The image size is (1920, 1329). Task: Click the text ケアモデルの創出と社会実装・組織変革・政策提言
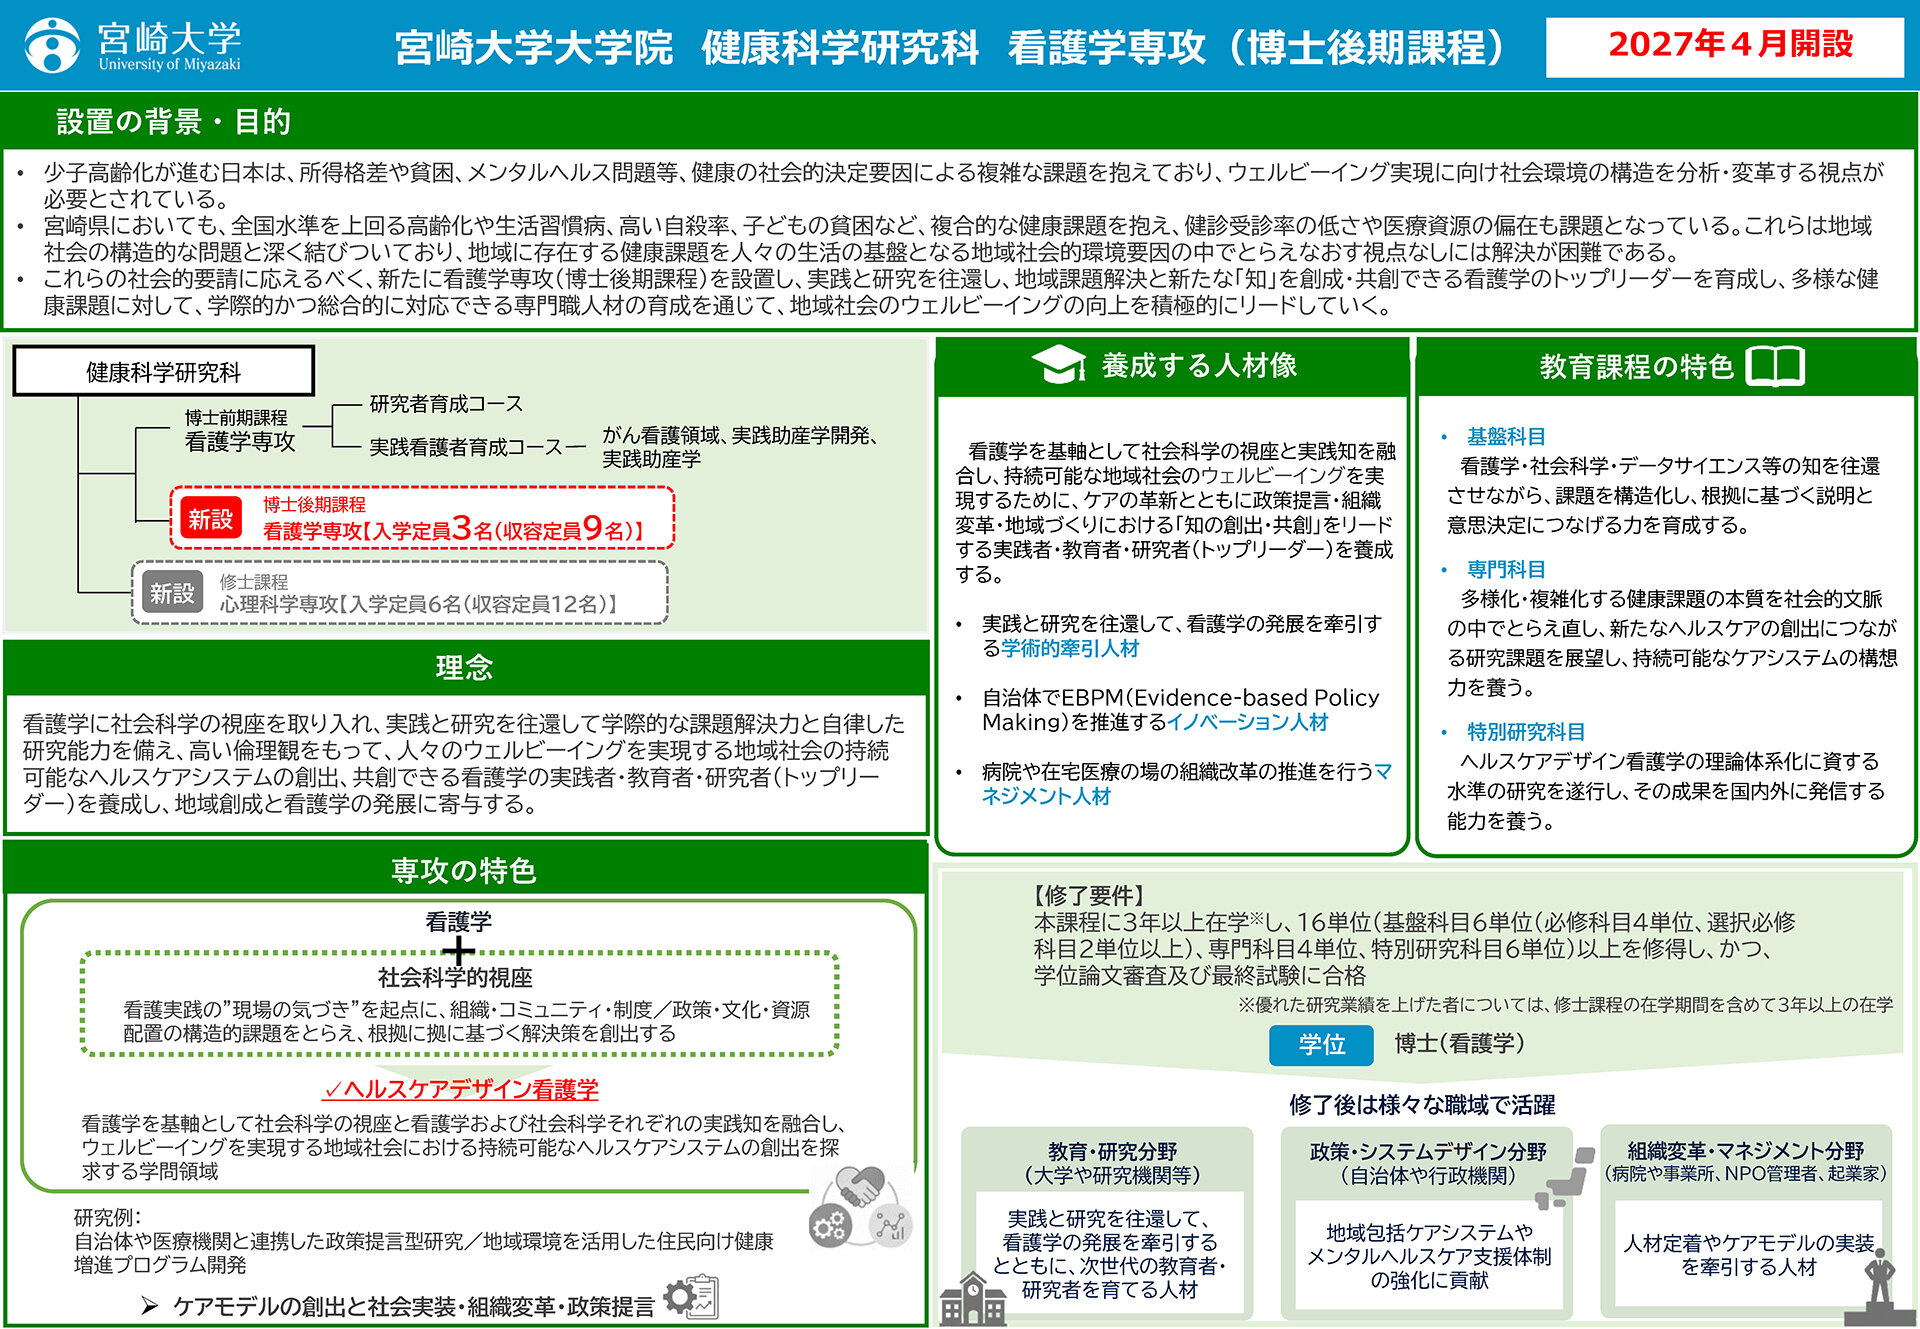(x=413, y=1306)
